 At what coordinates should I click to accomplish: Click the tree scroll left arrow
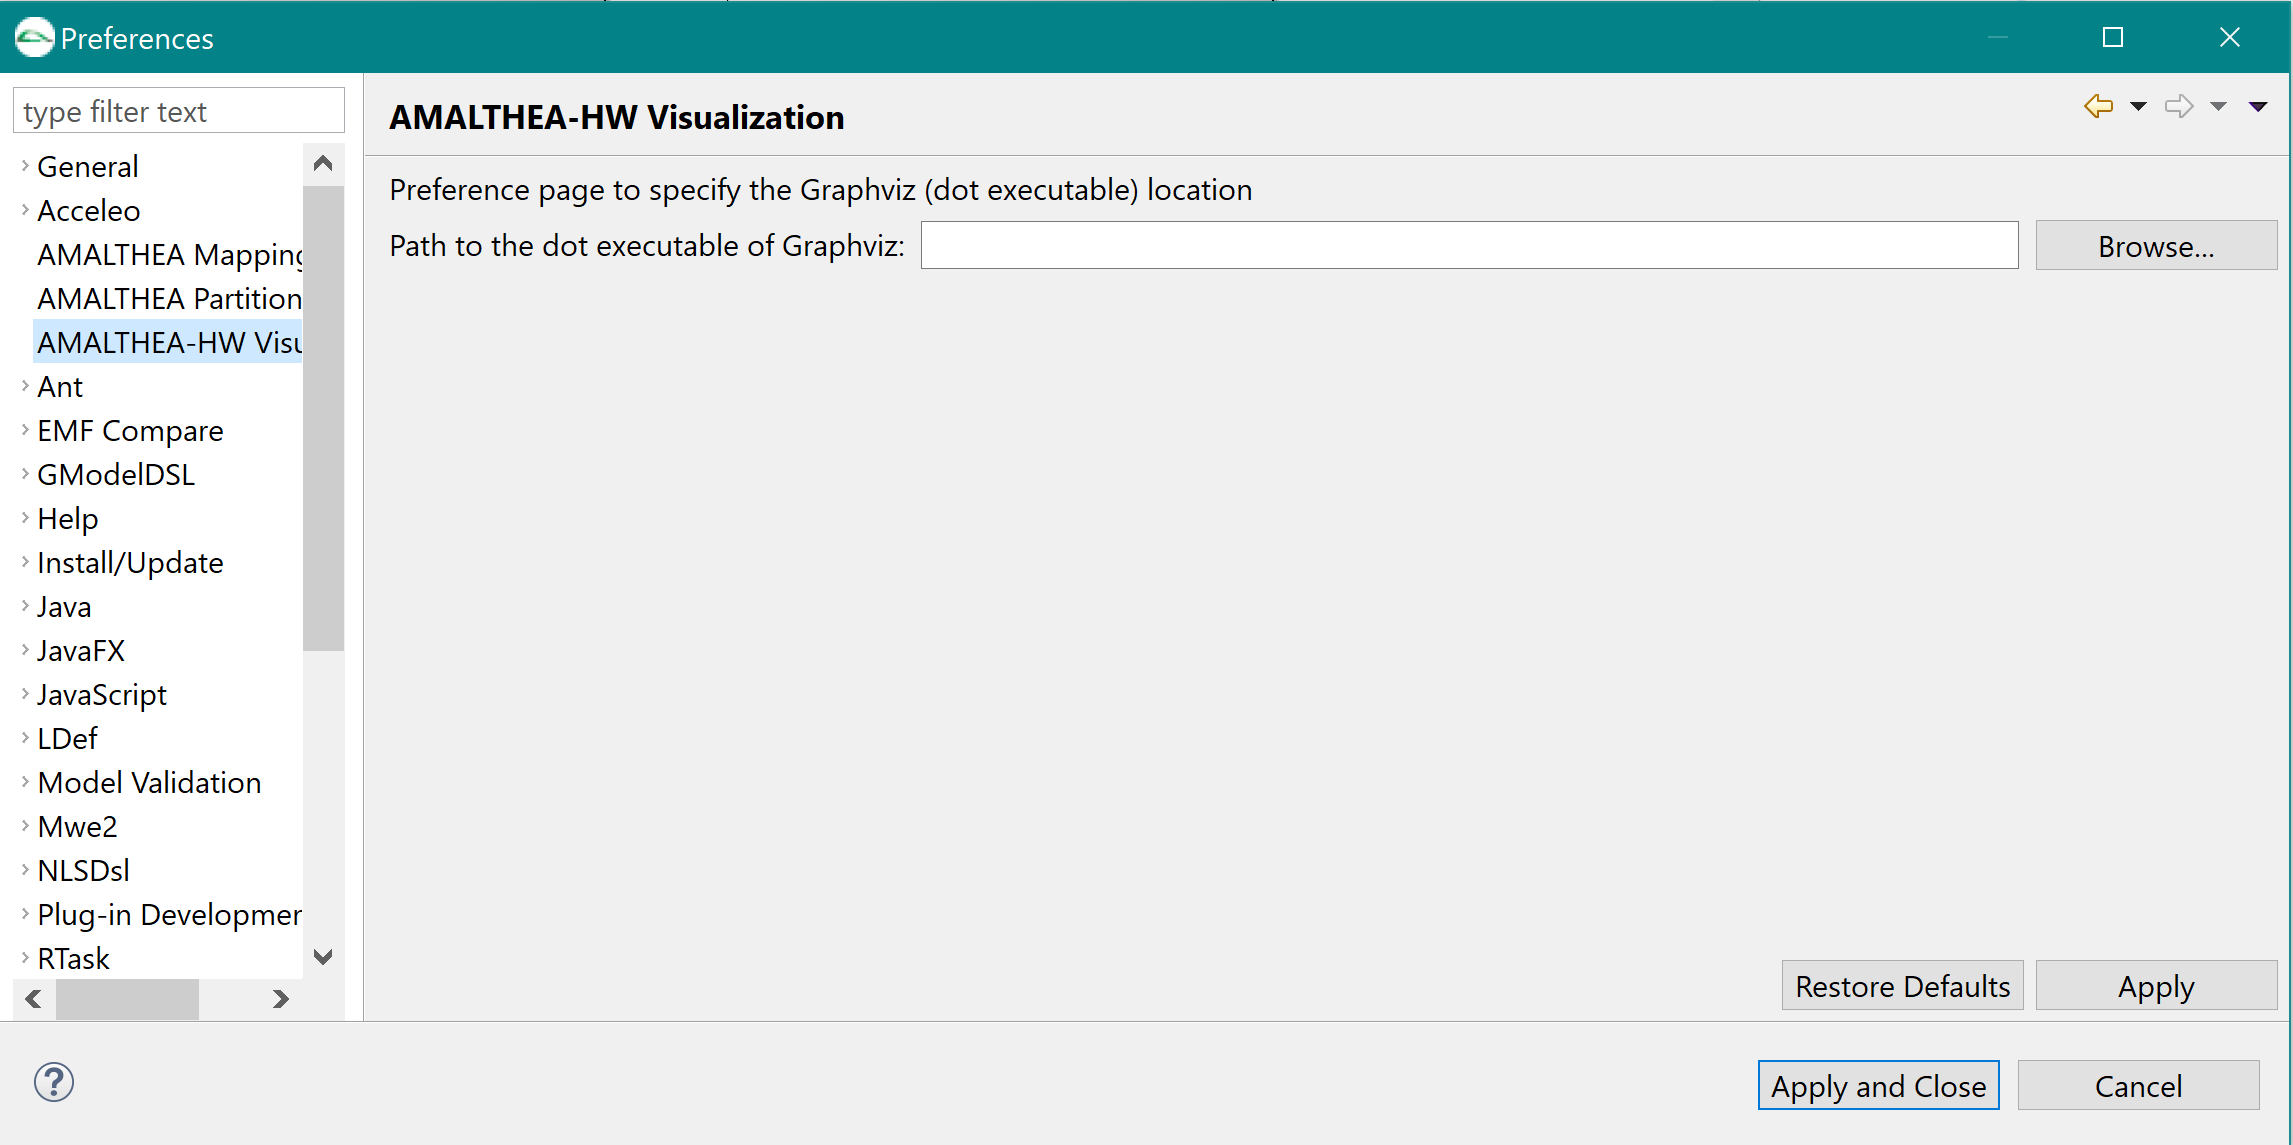pyautogui.click(x=34, y=999)
